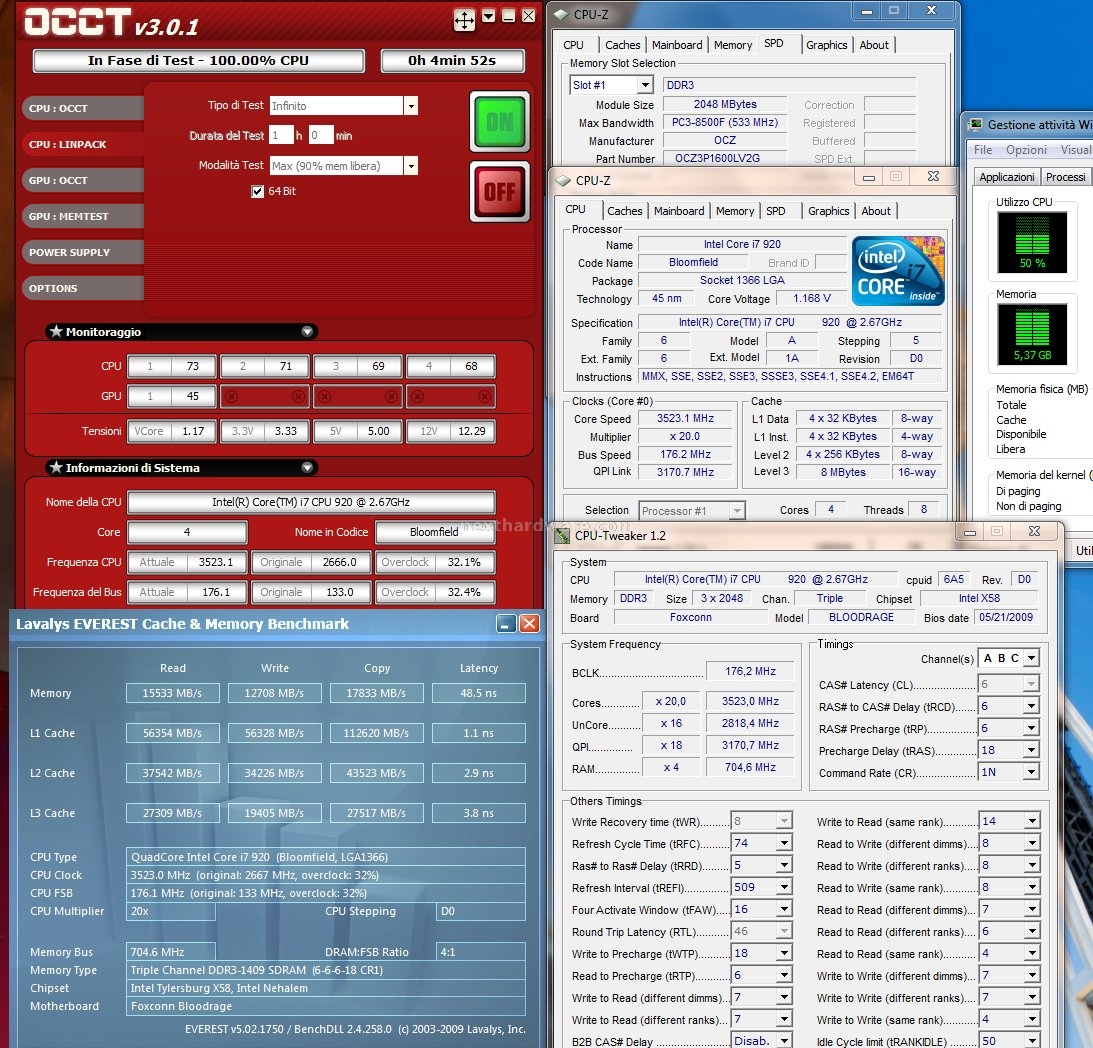
Task: Switch to Memory tab in front CPU-Z
Action: (x=735, y=211)
